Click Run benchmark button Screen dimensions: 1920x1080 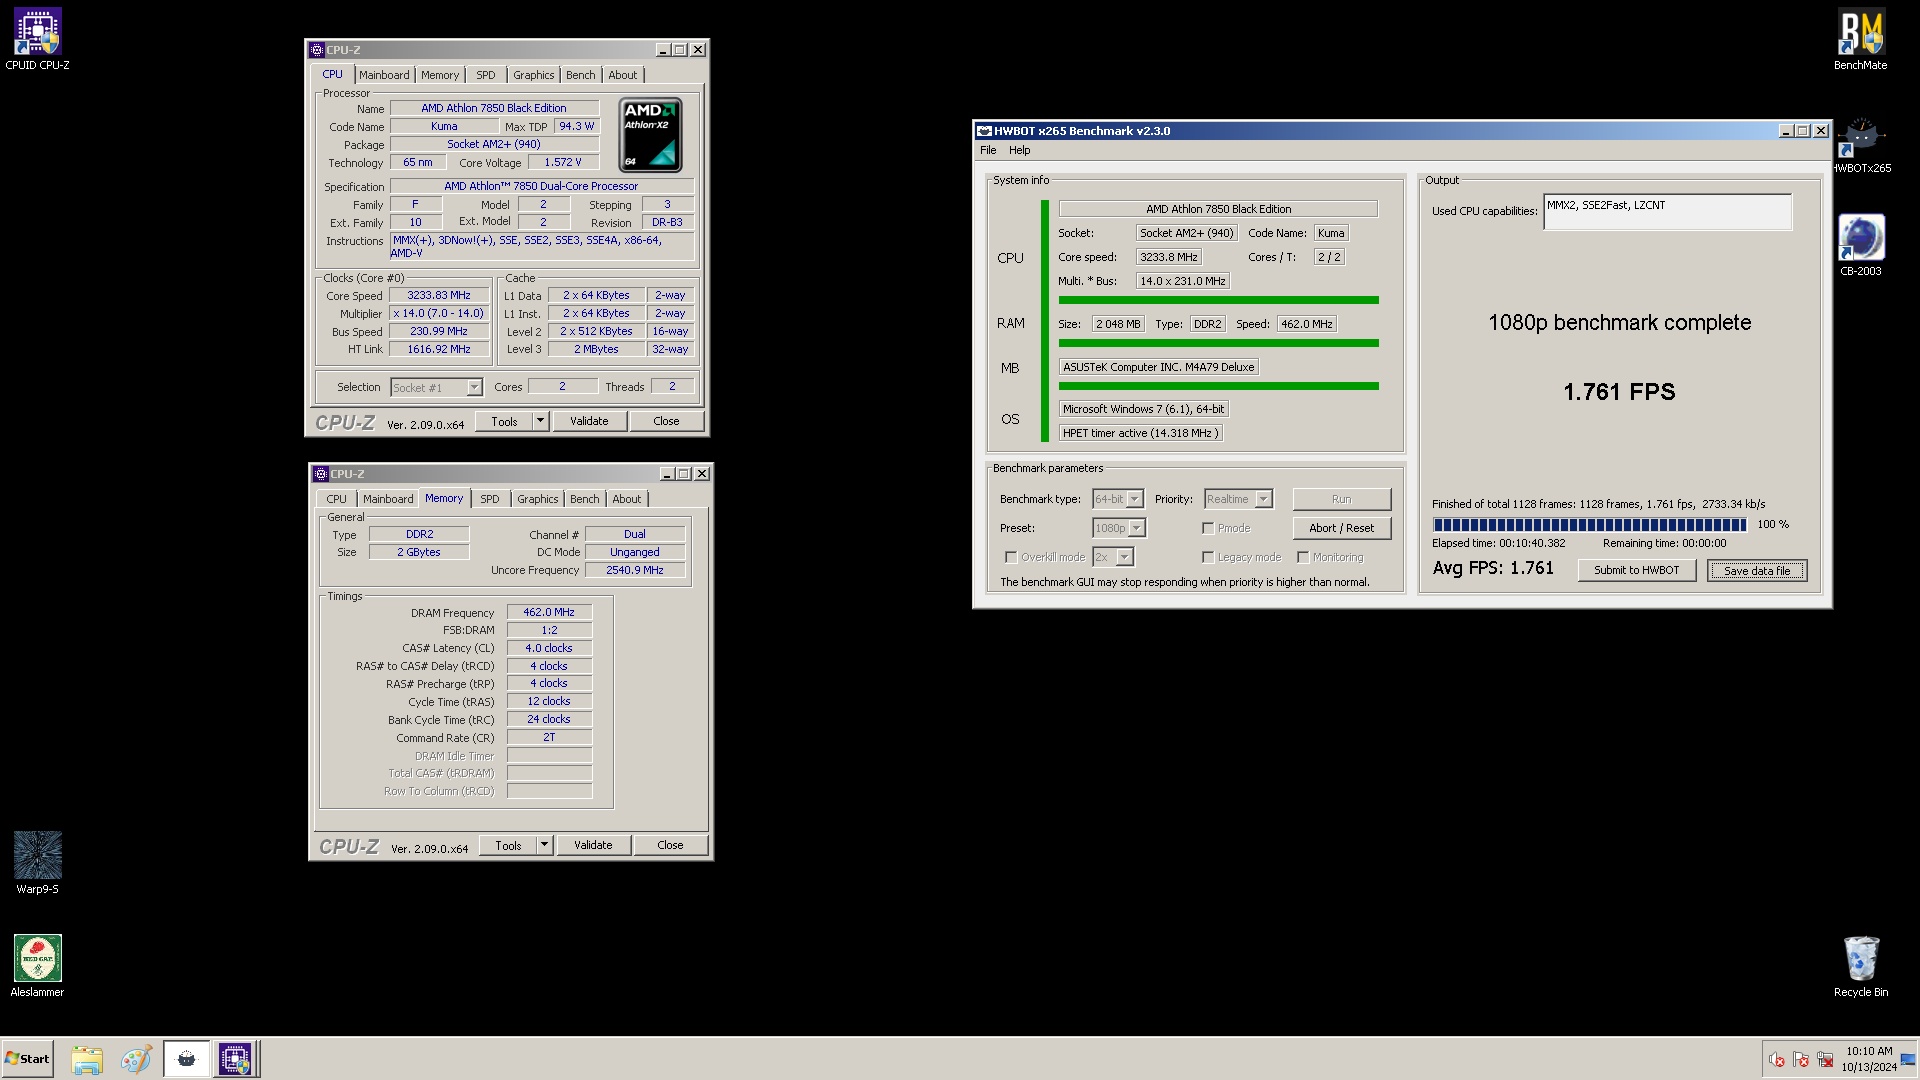1342,499
